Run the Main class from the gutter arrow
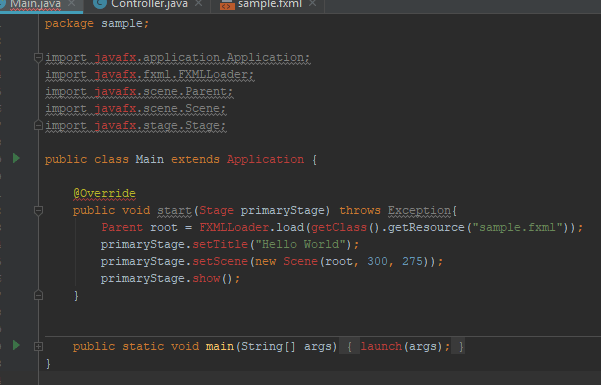Viewport: 601px width, 385px height. click(x=16, y=158)
